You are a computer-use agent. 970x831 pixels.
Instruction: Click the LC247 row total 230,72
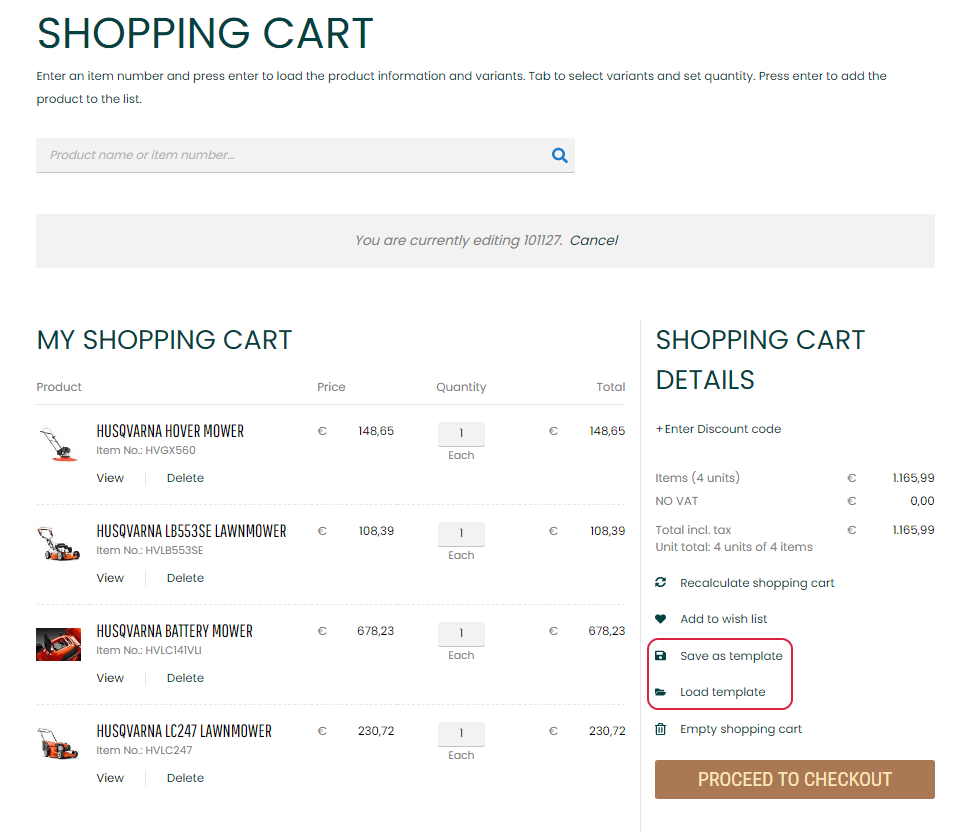tap(607, 731)
